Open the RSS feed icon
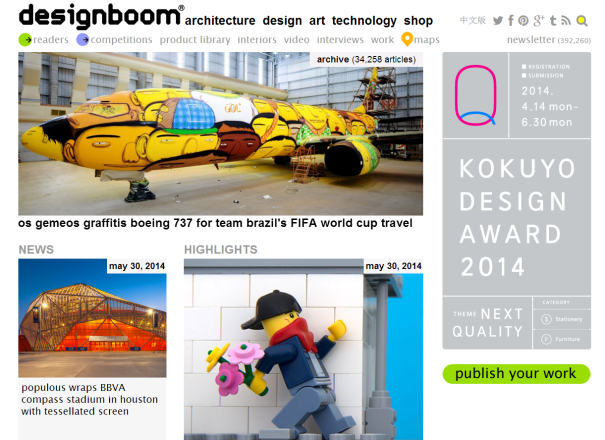 (566, 20)
